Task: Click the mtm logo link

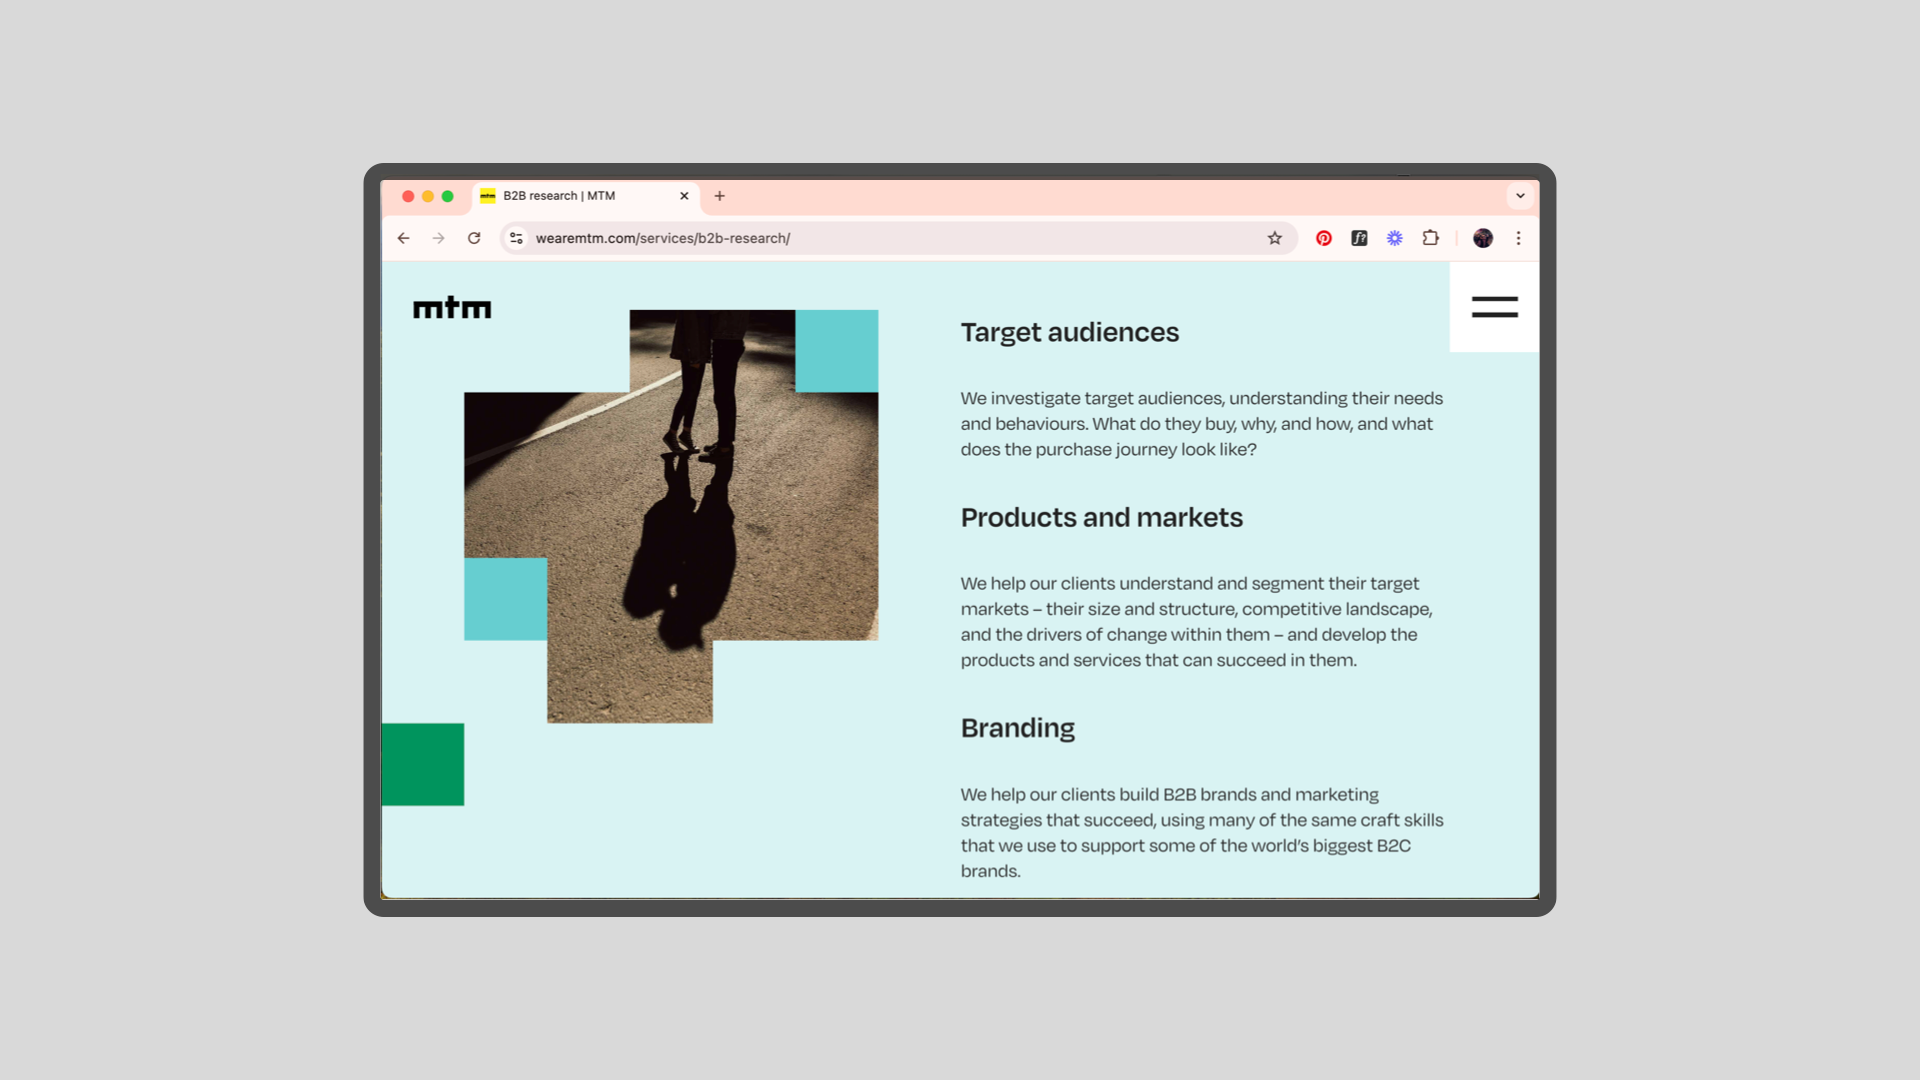Action: [x=452, y=308]
